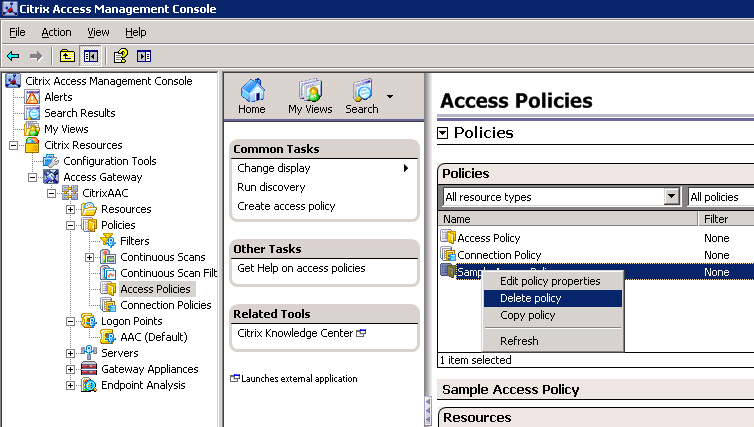
Task: Open the File menu
Action: click(17, 32)
